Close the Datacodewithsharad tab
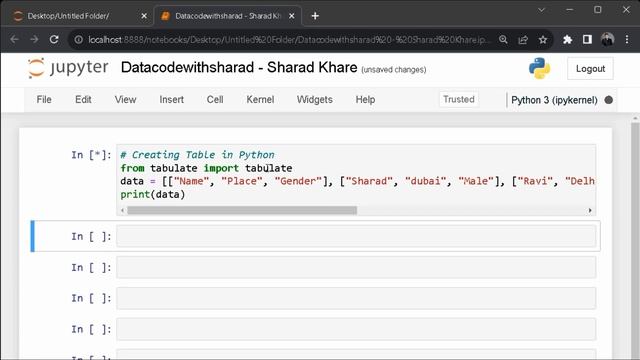The width and height of the screenshot is (640, 360). pyautogui.click(x=291, y=16)
